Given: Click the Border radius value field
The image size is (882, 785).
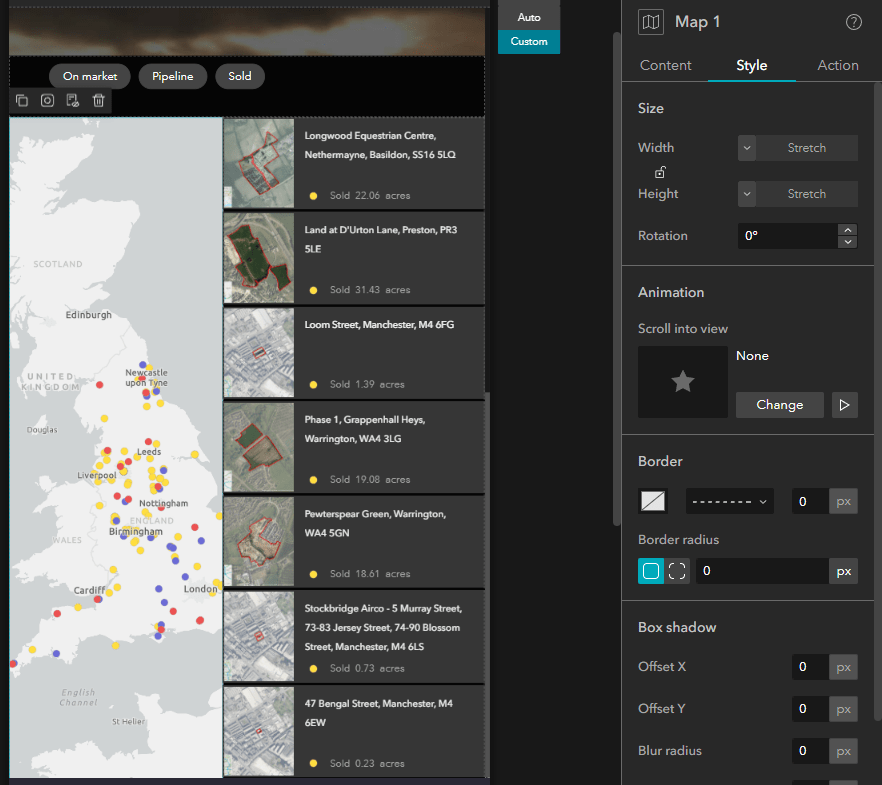Looking at the screenshot, I should [x=762, y=571].
